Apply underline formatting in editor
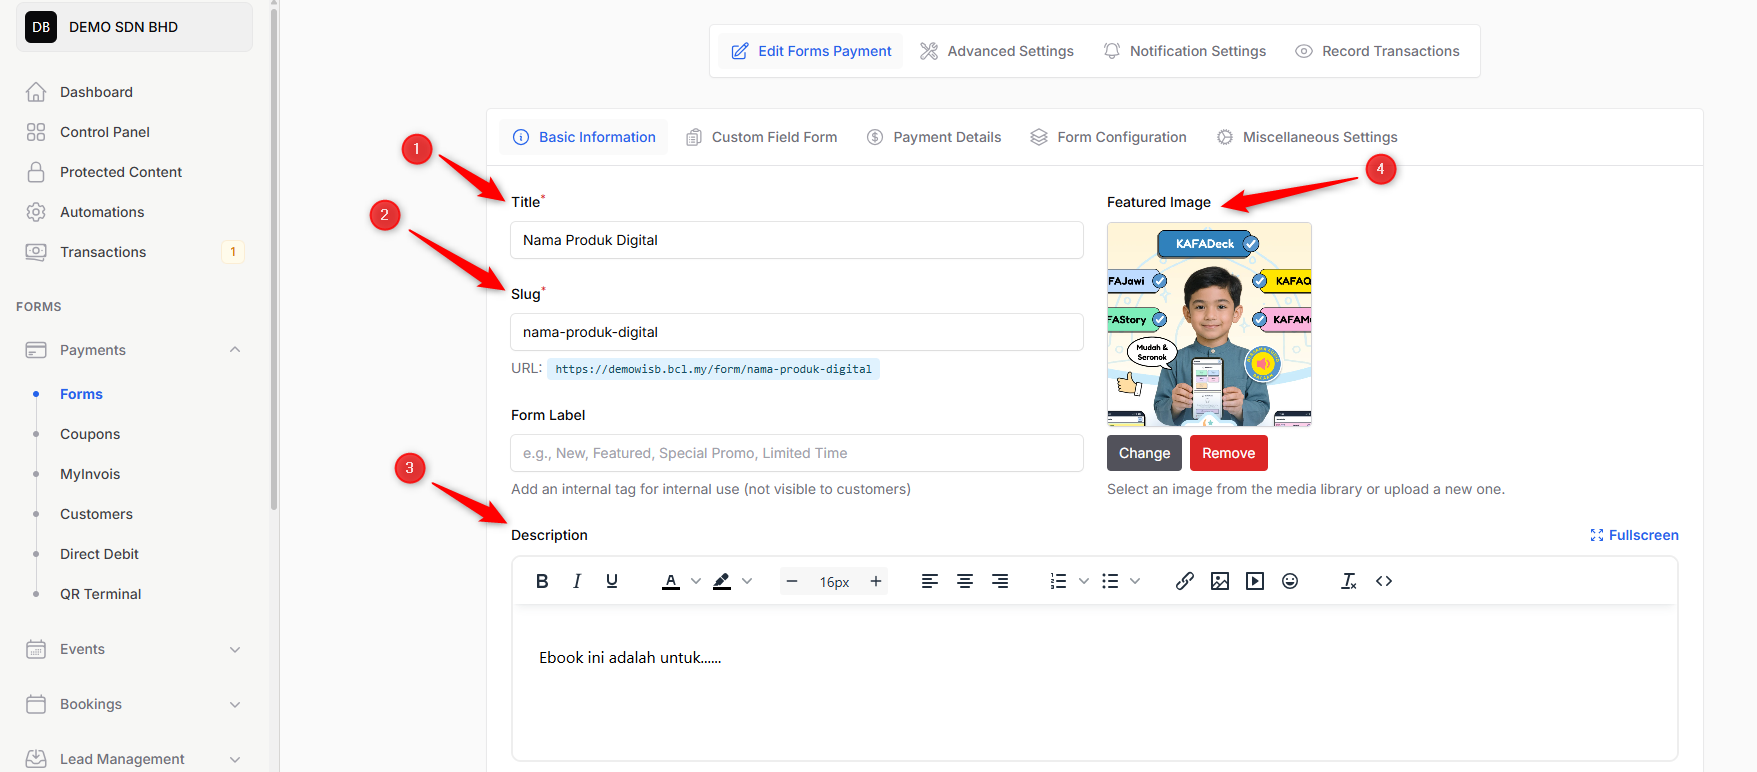1757x772 pixels. 612,581
